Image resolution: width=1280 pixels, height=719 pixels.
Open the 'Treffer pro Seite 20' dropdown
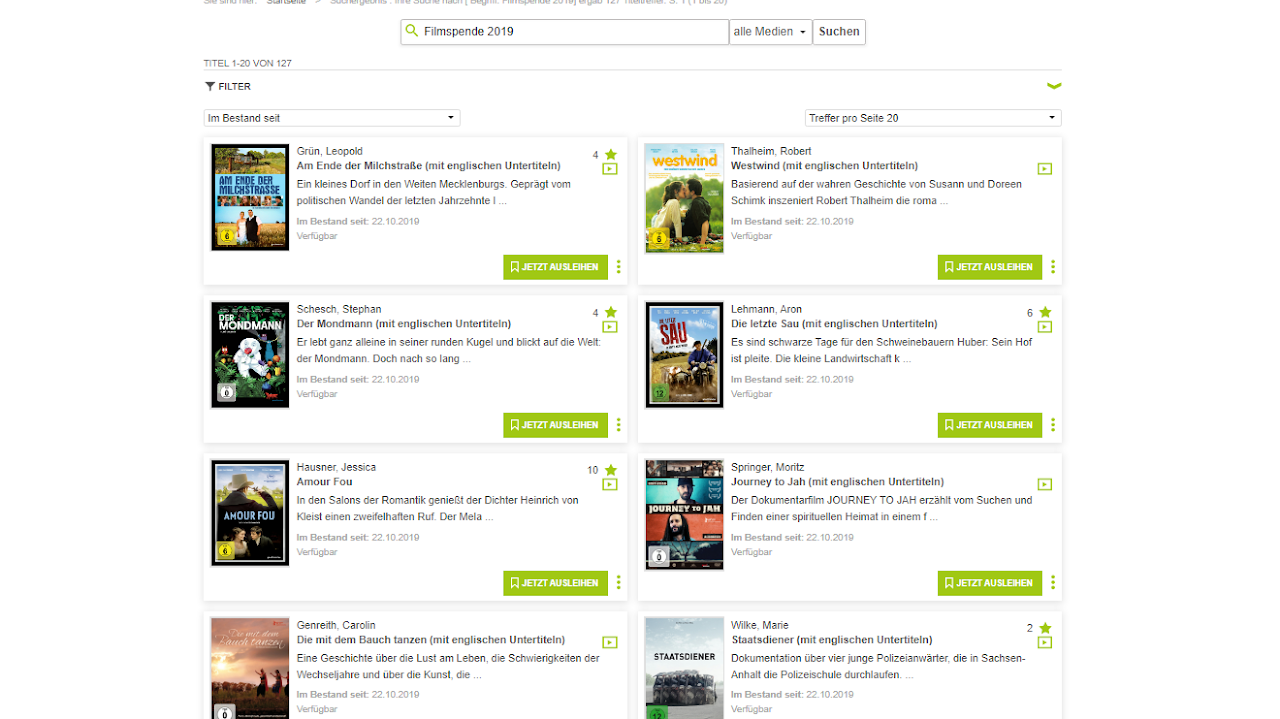click(932, 118)
